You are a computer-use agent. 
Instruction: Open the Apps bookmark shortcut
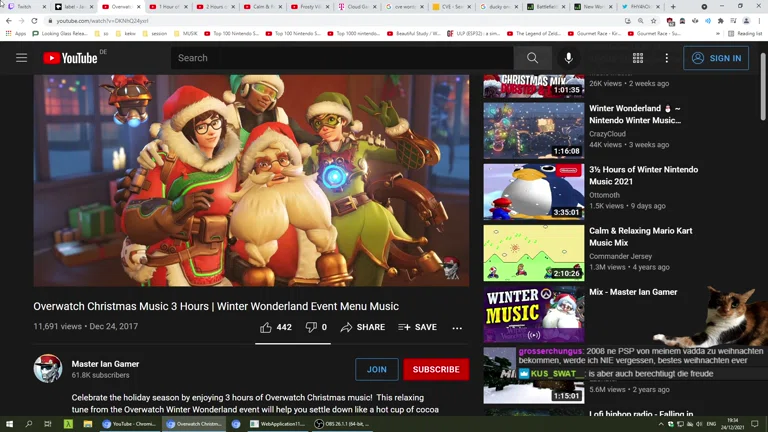tap(16, 33)
